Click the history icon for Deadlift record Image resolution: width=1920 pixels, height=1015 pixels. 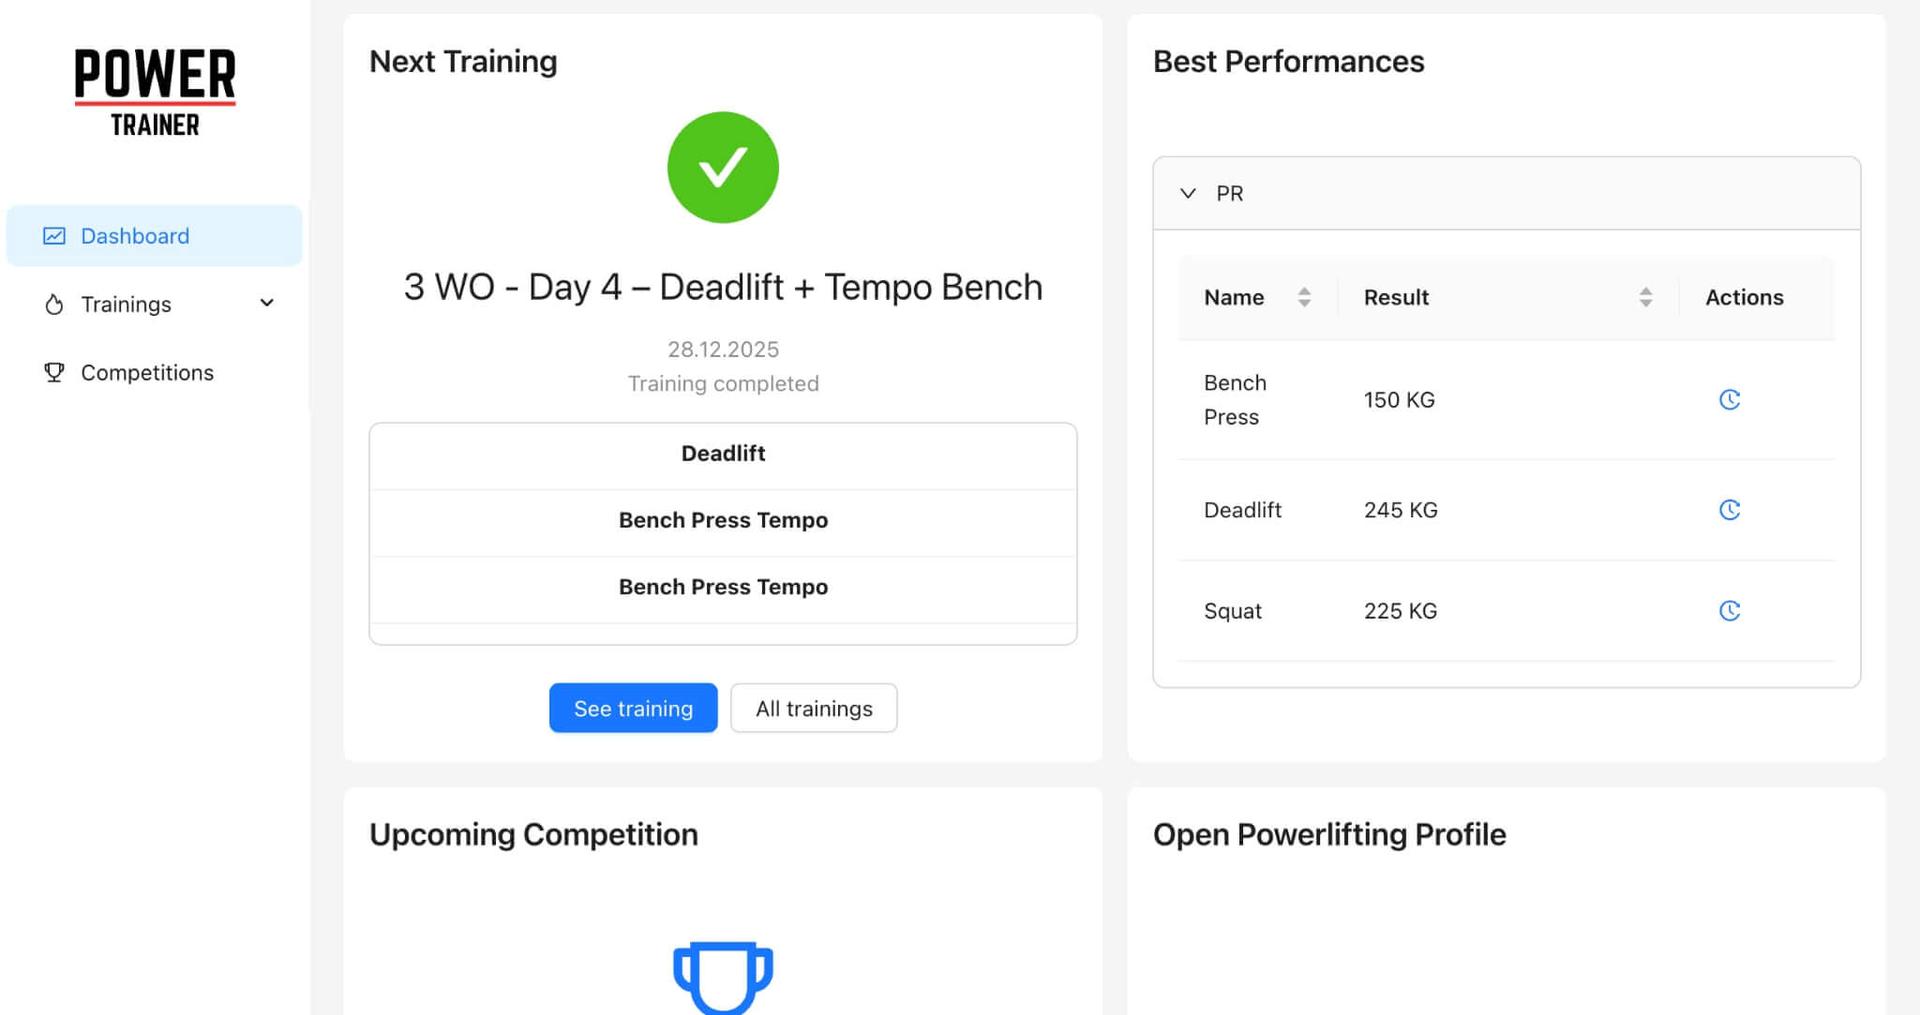pos(1731,510)
